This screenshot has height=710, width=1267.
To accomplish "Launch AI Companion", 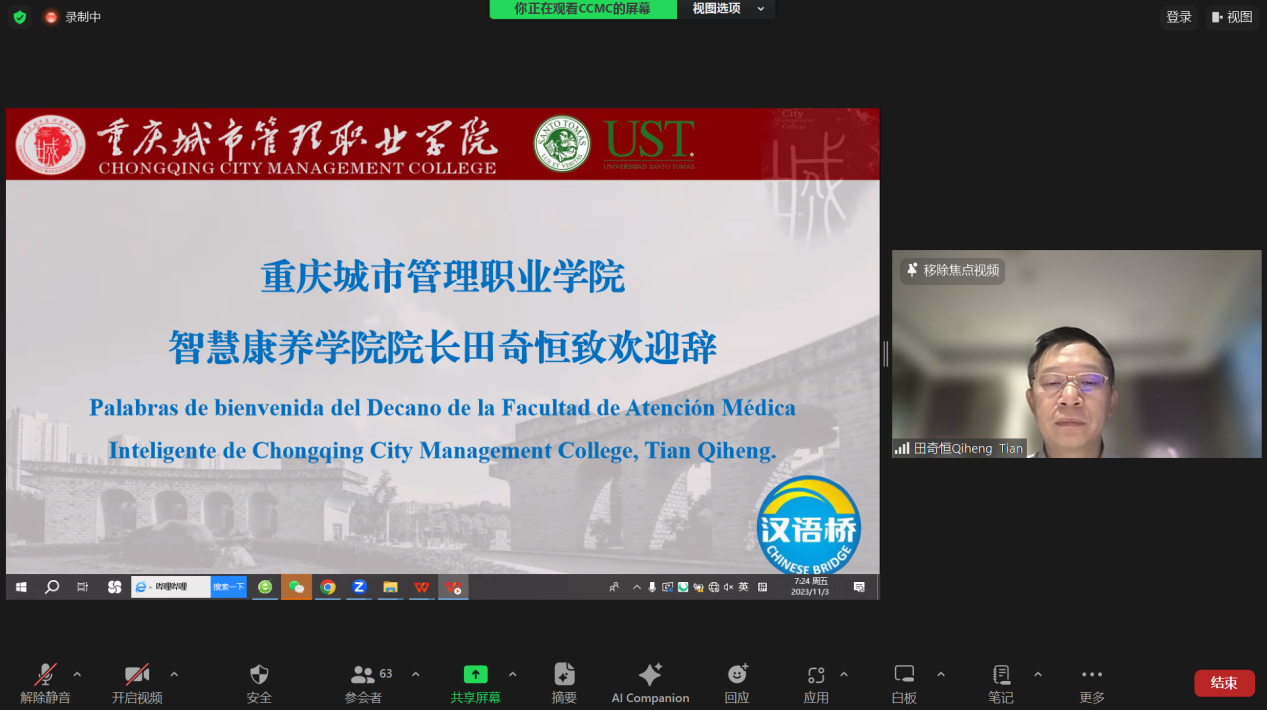I will [650, 675].
